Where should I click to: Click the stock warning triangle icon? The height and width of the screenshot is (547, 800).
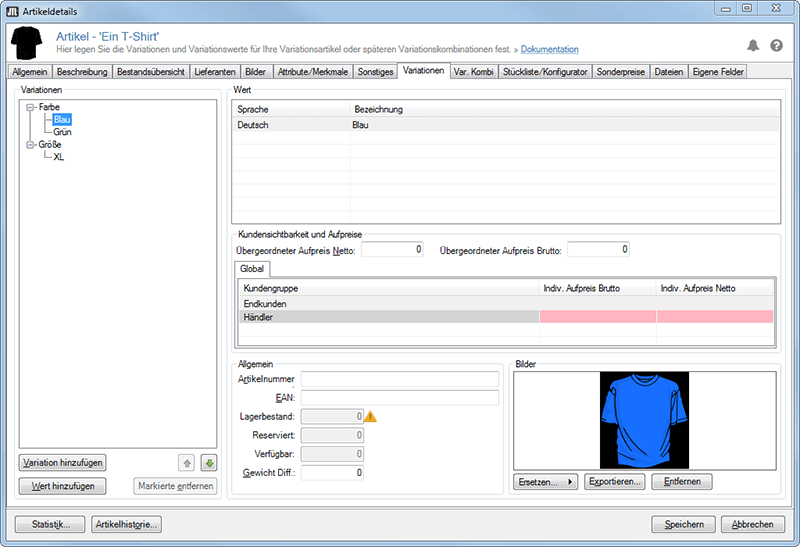(x=372, y=416)
